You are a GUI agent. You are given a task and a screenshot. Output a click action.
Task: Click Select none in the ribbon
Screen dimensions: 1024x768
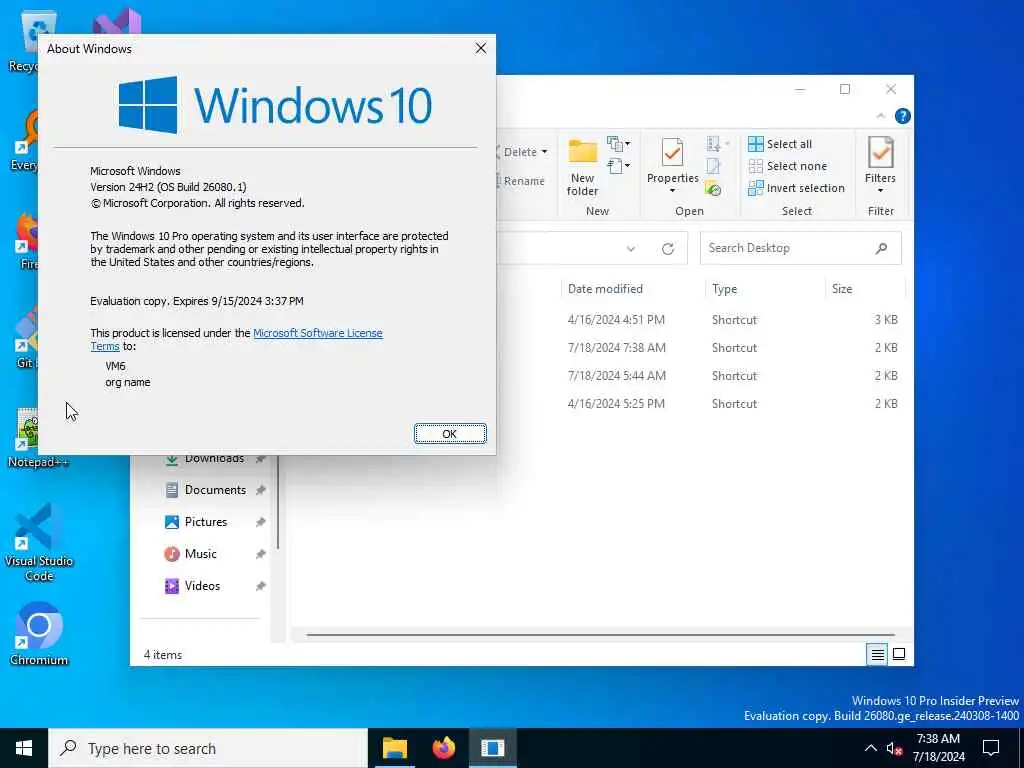[x=788, y=166]
